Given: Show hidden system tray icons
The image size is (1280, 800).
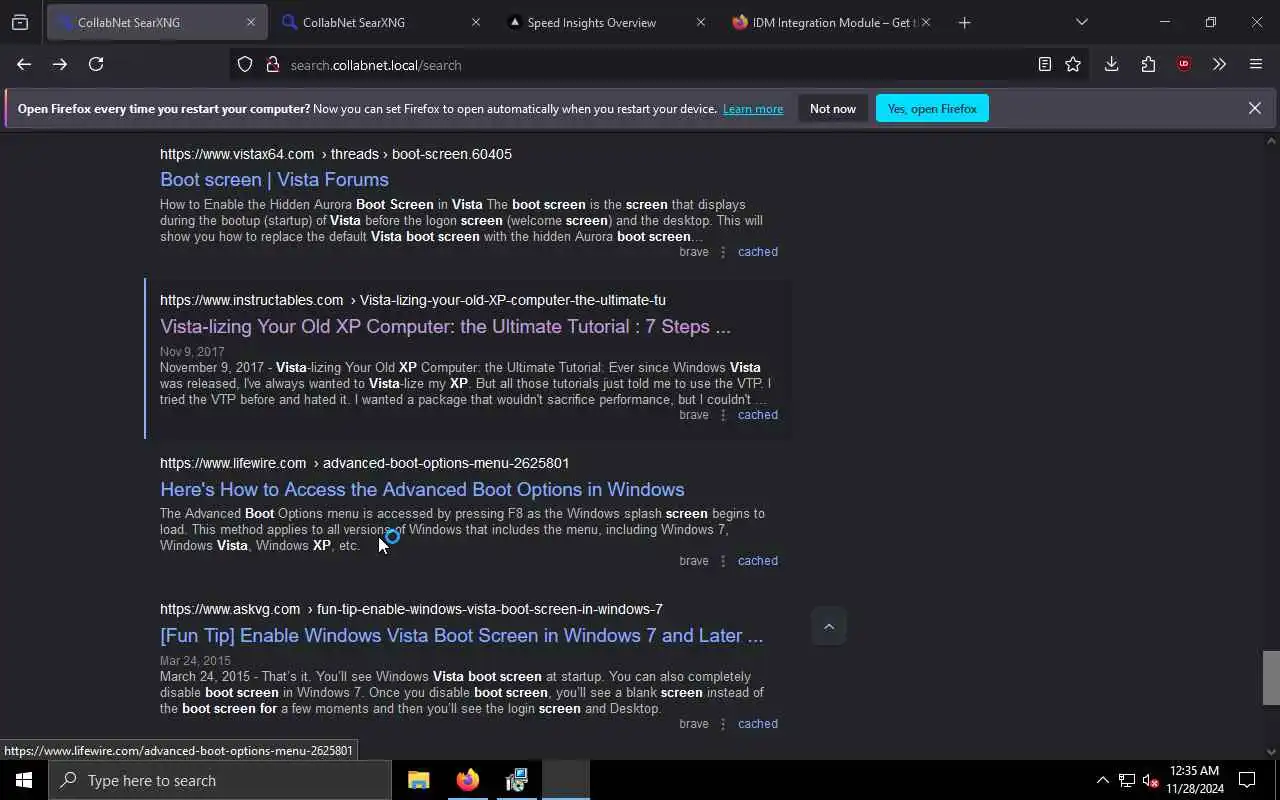Looking at the screenshot, I should click(1102, 780).
